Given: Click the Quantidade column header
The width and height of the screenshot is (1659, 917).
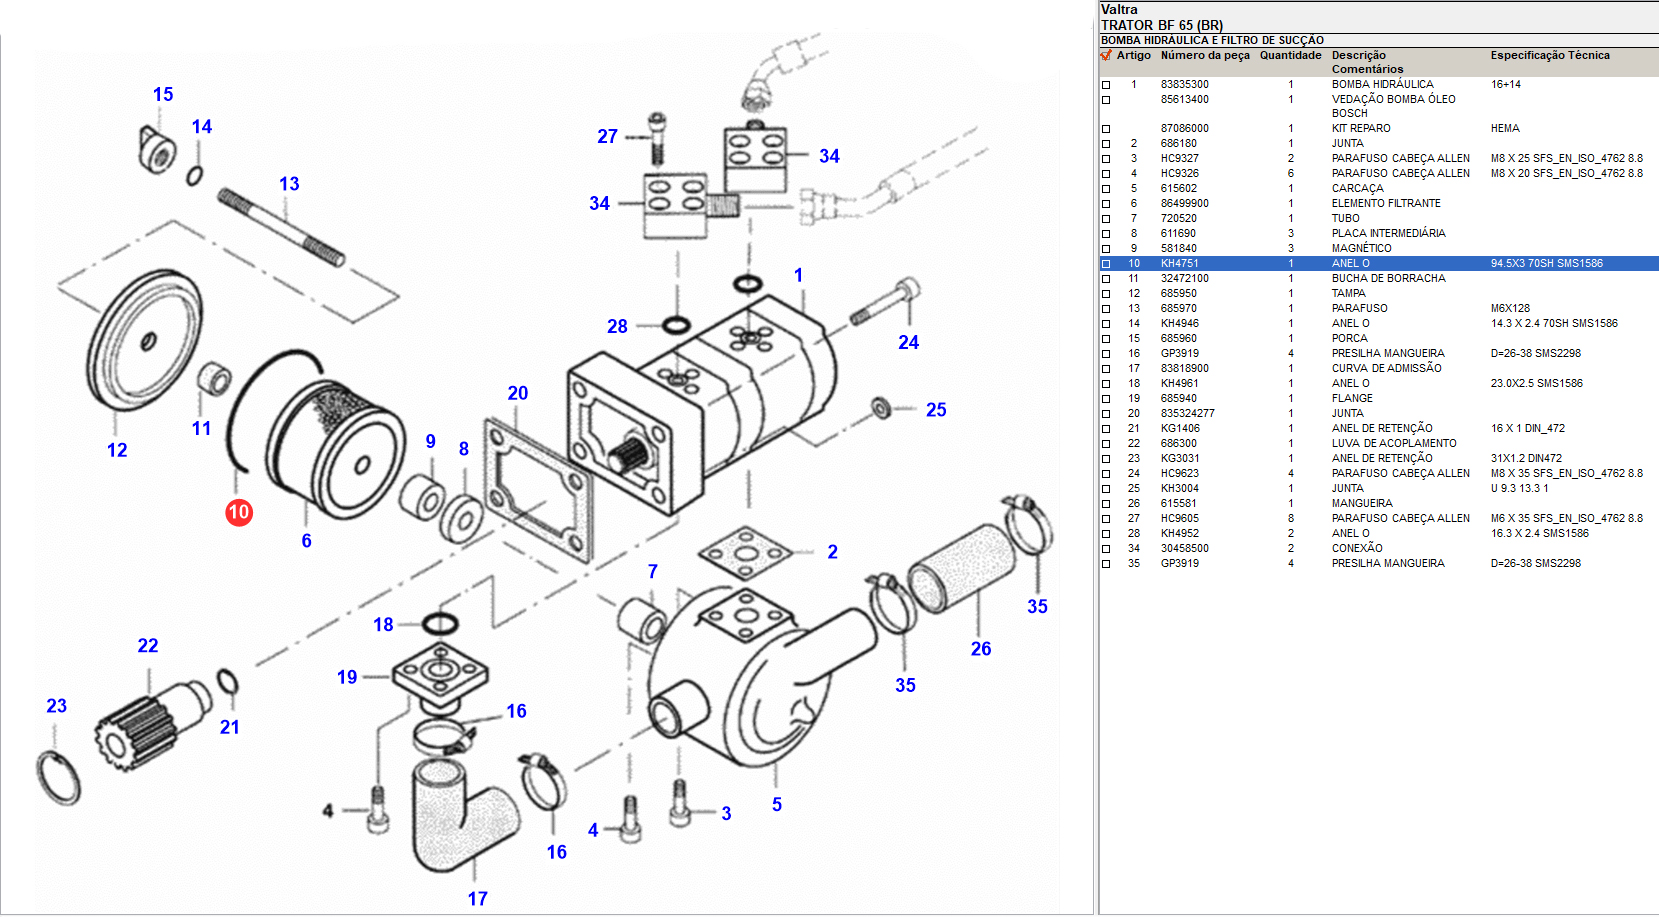Looking at the screenshot, I should 1290,56.
